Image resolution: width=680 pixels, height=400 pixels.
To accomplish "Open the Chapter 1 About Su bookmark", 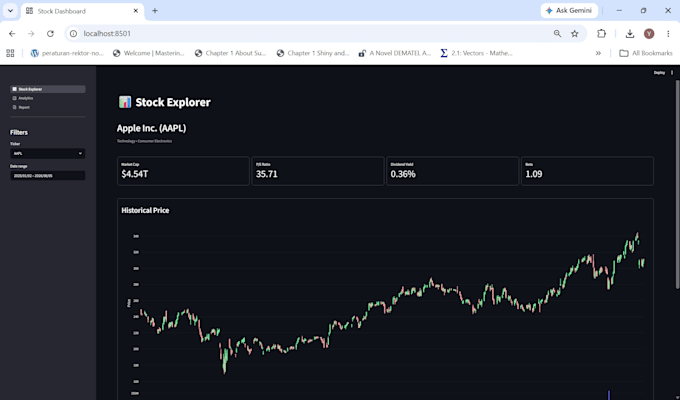I will coord(230,53).
